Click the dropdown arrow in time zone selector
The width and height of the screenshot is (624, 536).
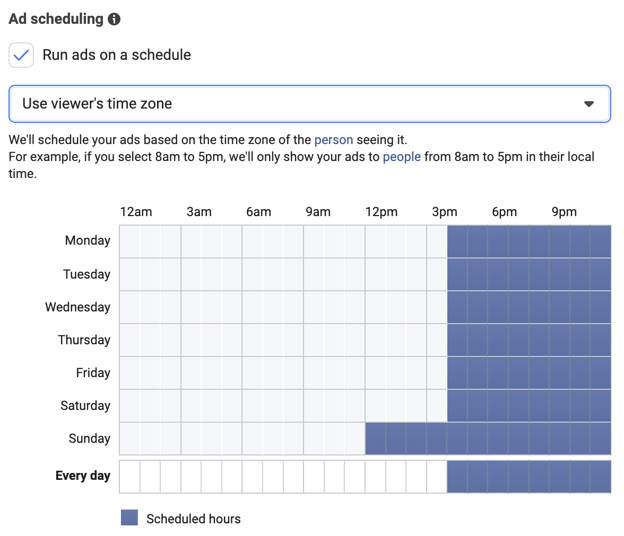point(589,104)
